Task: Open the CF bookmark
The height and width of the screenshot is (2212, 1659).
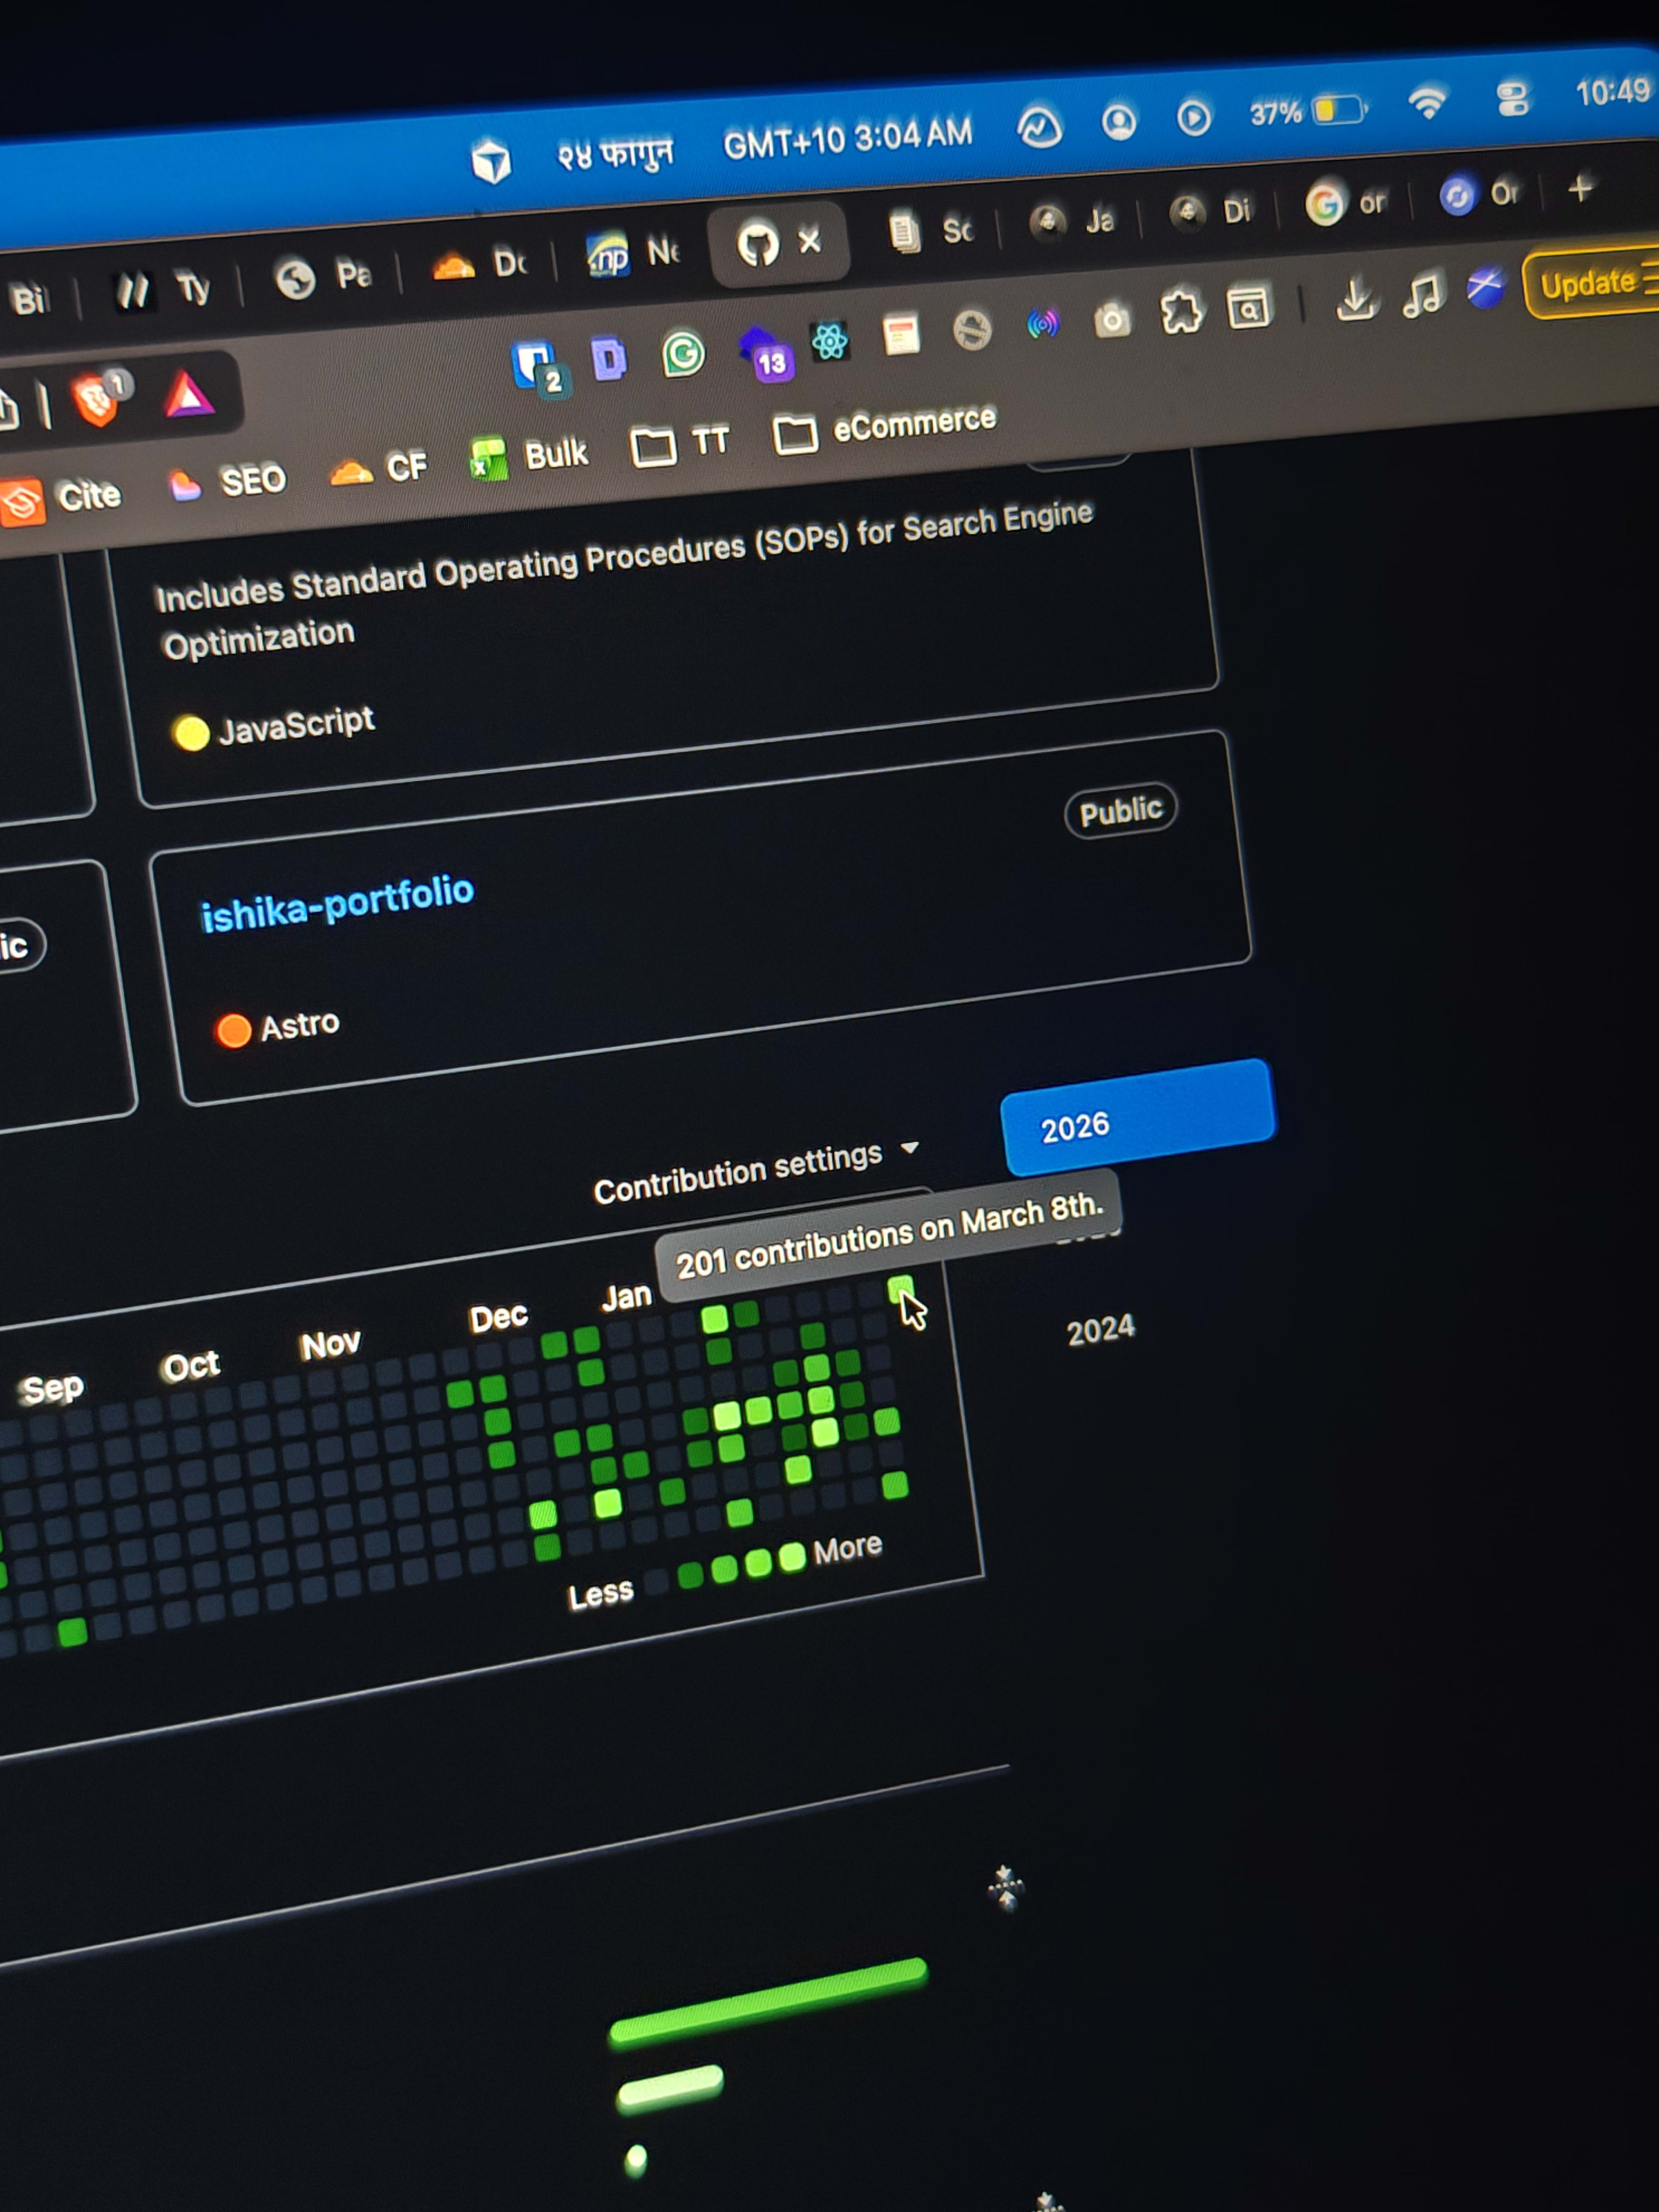Action: (379, 468)
